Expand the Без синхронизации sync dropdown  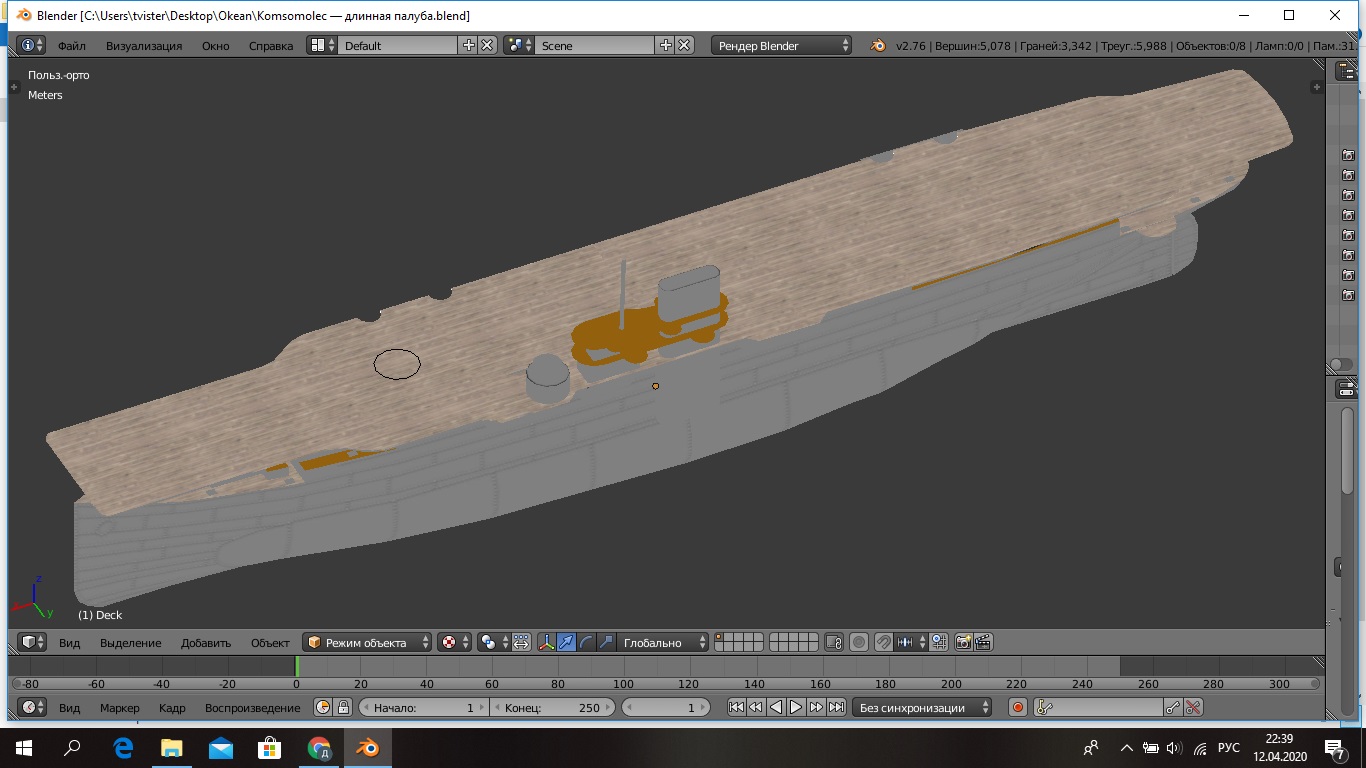922,707
